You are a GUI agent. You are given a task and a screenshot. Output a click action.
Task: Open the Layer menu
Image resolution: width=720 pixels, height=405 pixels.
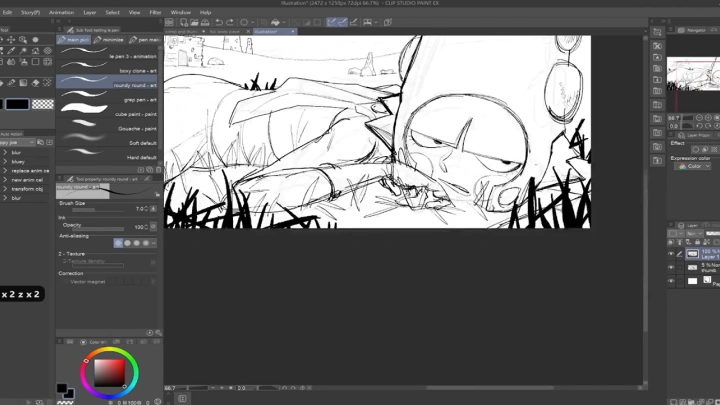[x=90, y=12]
